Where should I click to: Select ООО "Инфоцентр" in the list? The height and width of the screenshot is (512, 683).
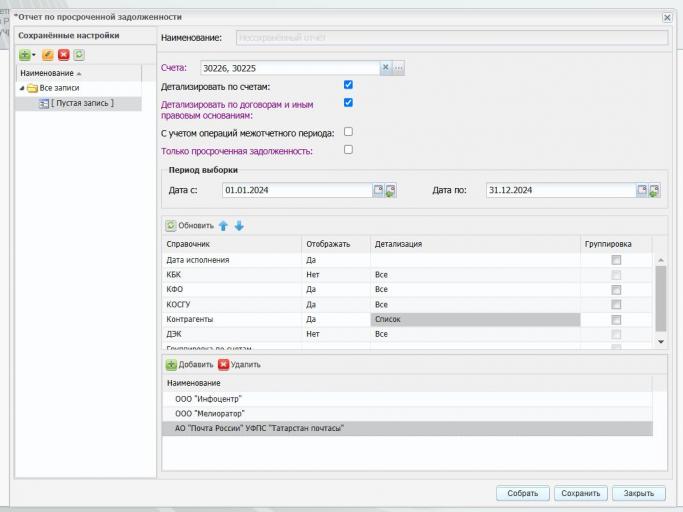407,399
